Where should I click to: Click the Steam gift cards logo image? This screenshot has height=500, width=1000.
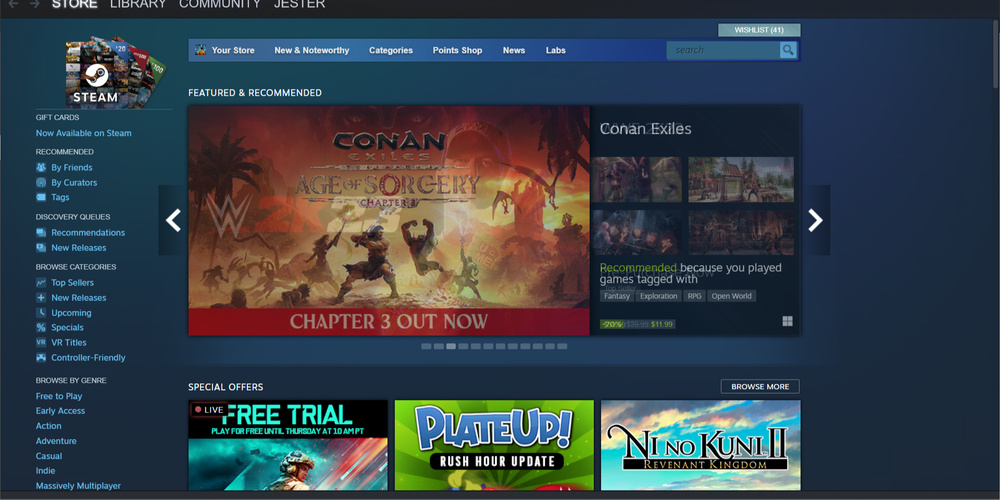pyautogui.click(x=115, y=71)
